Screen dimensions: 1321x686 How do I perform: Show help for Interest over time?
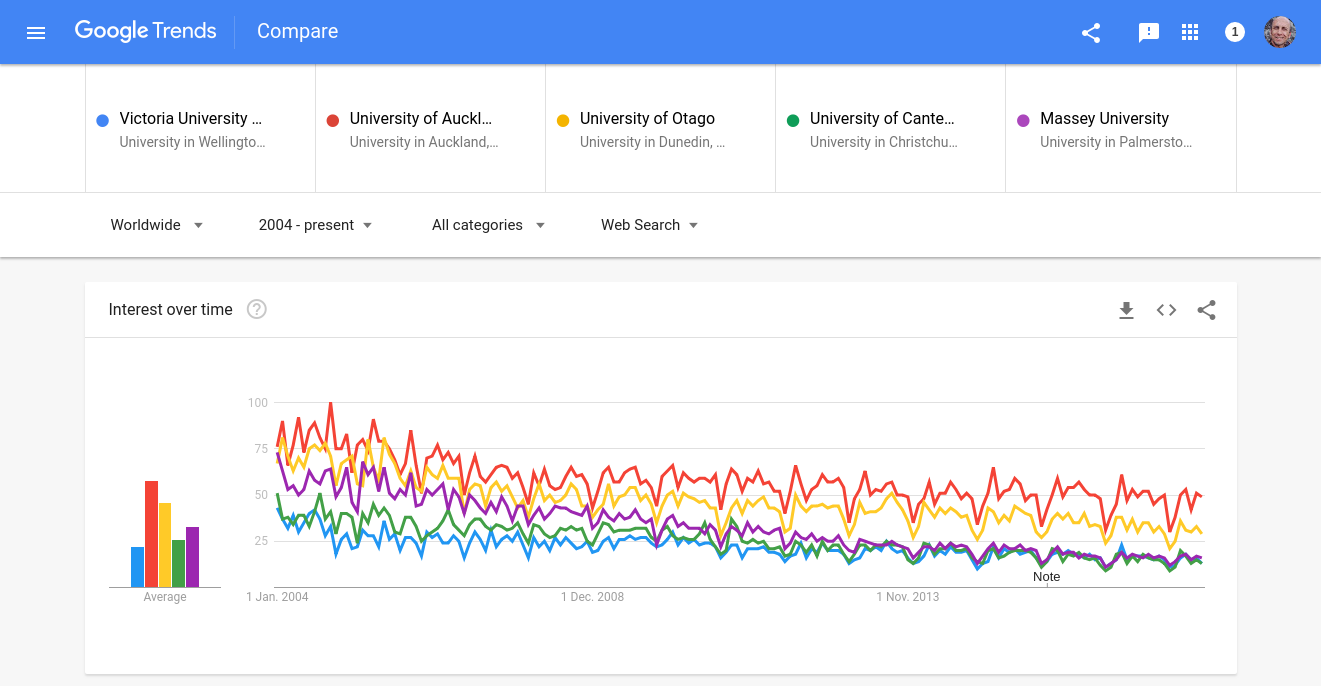[x=257, y=310]
